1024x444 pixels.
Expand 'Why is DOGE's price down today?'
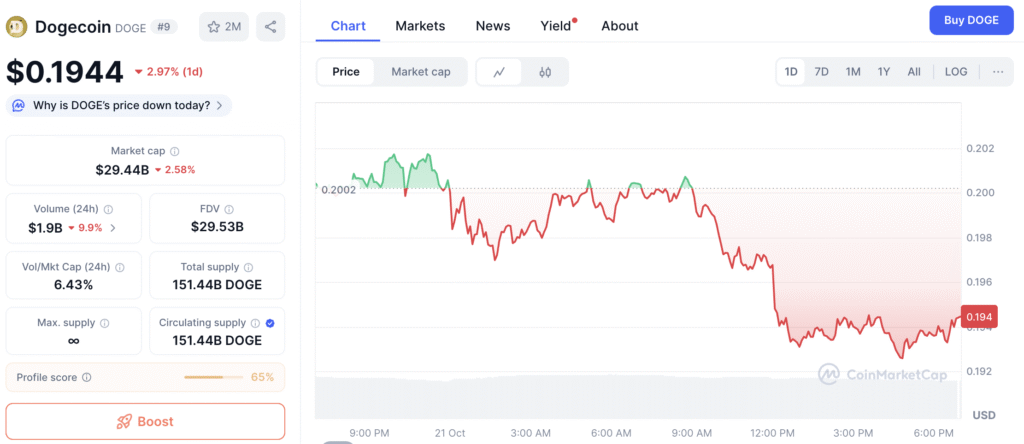119,106
